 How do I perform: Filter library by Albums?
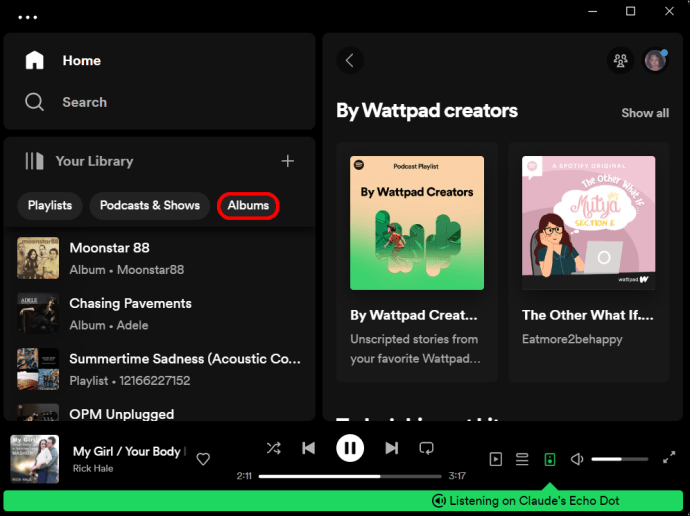(248, 205)
